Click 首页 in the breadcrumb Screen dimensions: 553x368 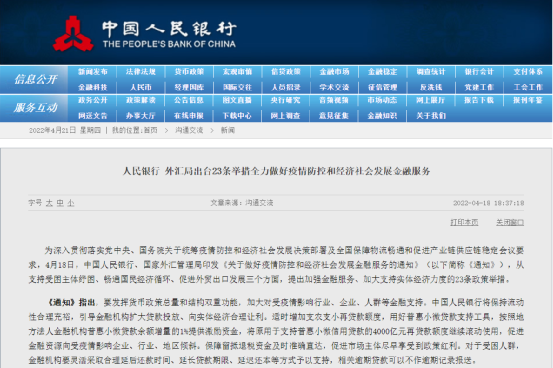click(x=151, y=130)
